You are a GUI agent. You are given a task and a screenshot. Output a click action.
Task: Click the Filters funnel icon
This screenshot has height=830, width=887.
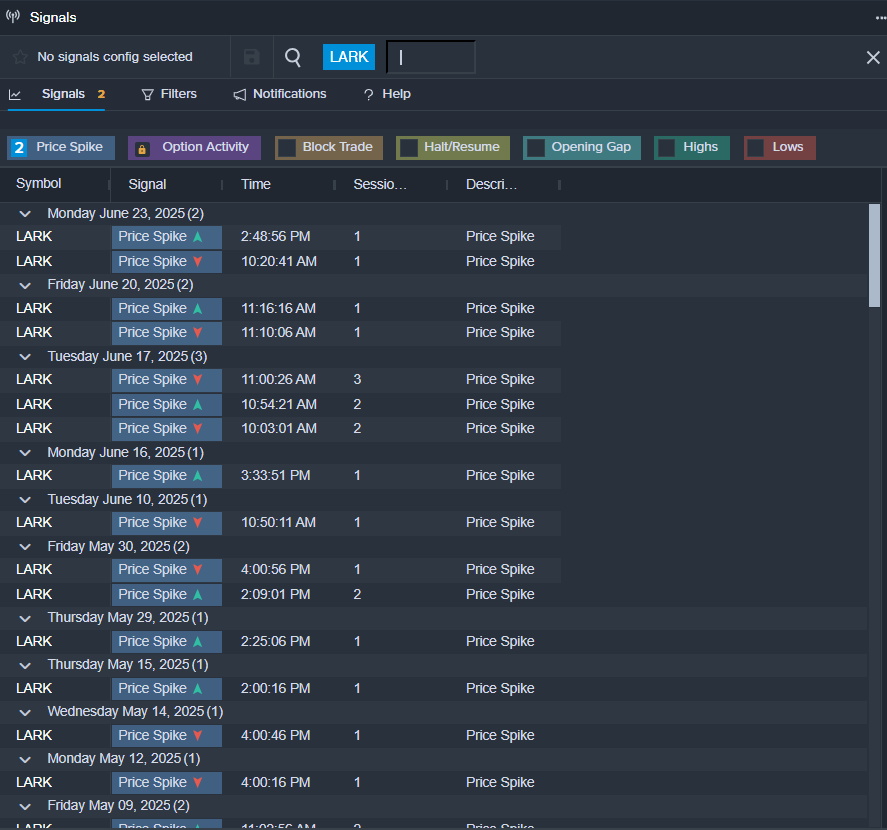pyautogui.click(x=147, y=94)
